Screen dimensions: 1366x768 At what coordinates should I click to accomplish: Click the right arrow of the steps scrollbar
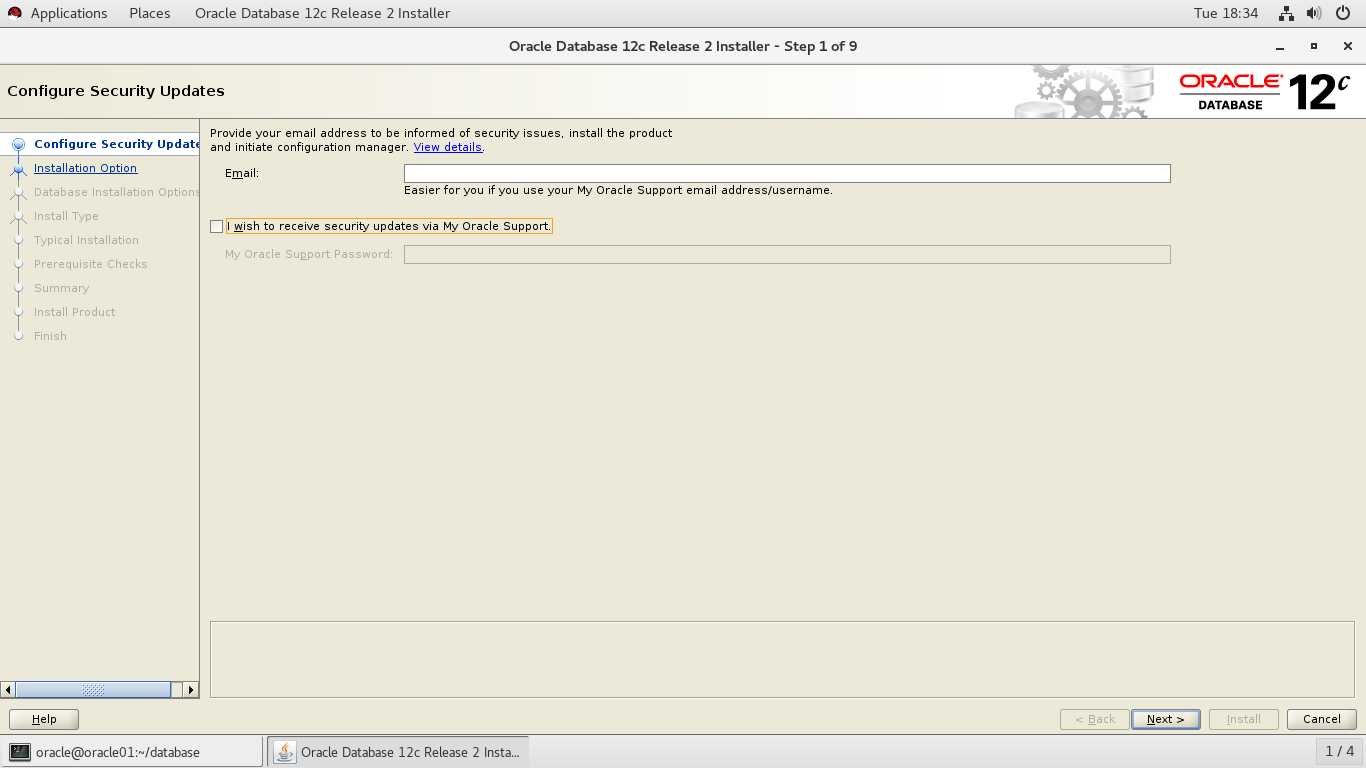[x=191, y=690]
